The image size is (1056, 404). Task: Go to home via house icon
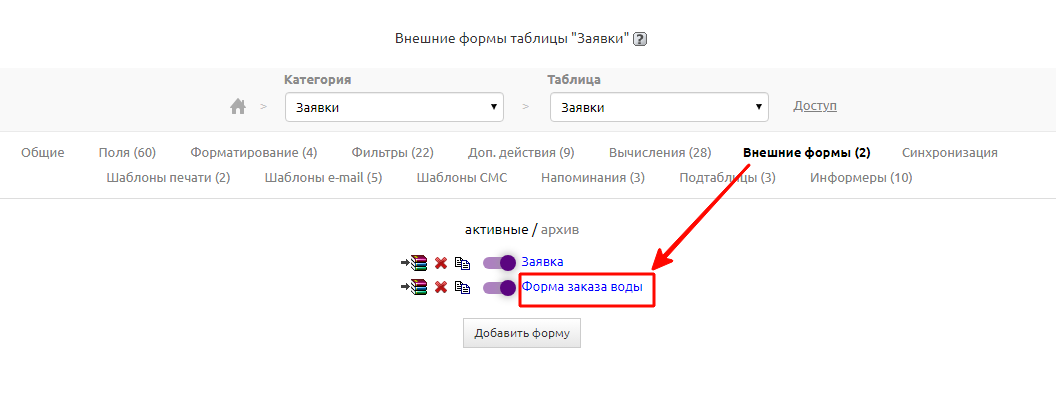238,106
